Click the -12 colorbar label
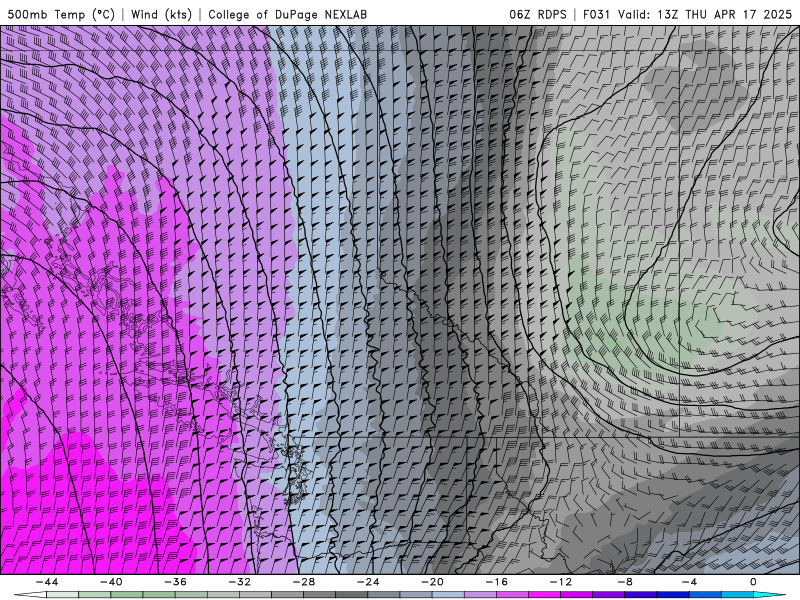The width and height of the screenshot is (800, 600). tap(561, 582)
